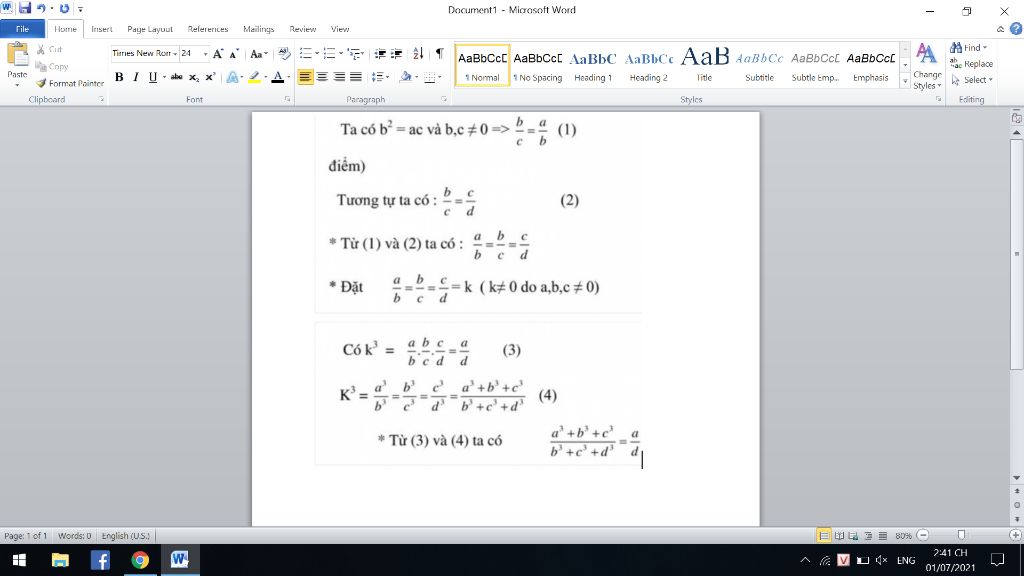Viewport: 1024px width, 576px height.
Task: Apply strikethrough formatting
Action: click(176, 77)
